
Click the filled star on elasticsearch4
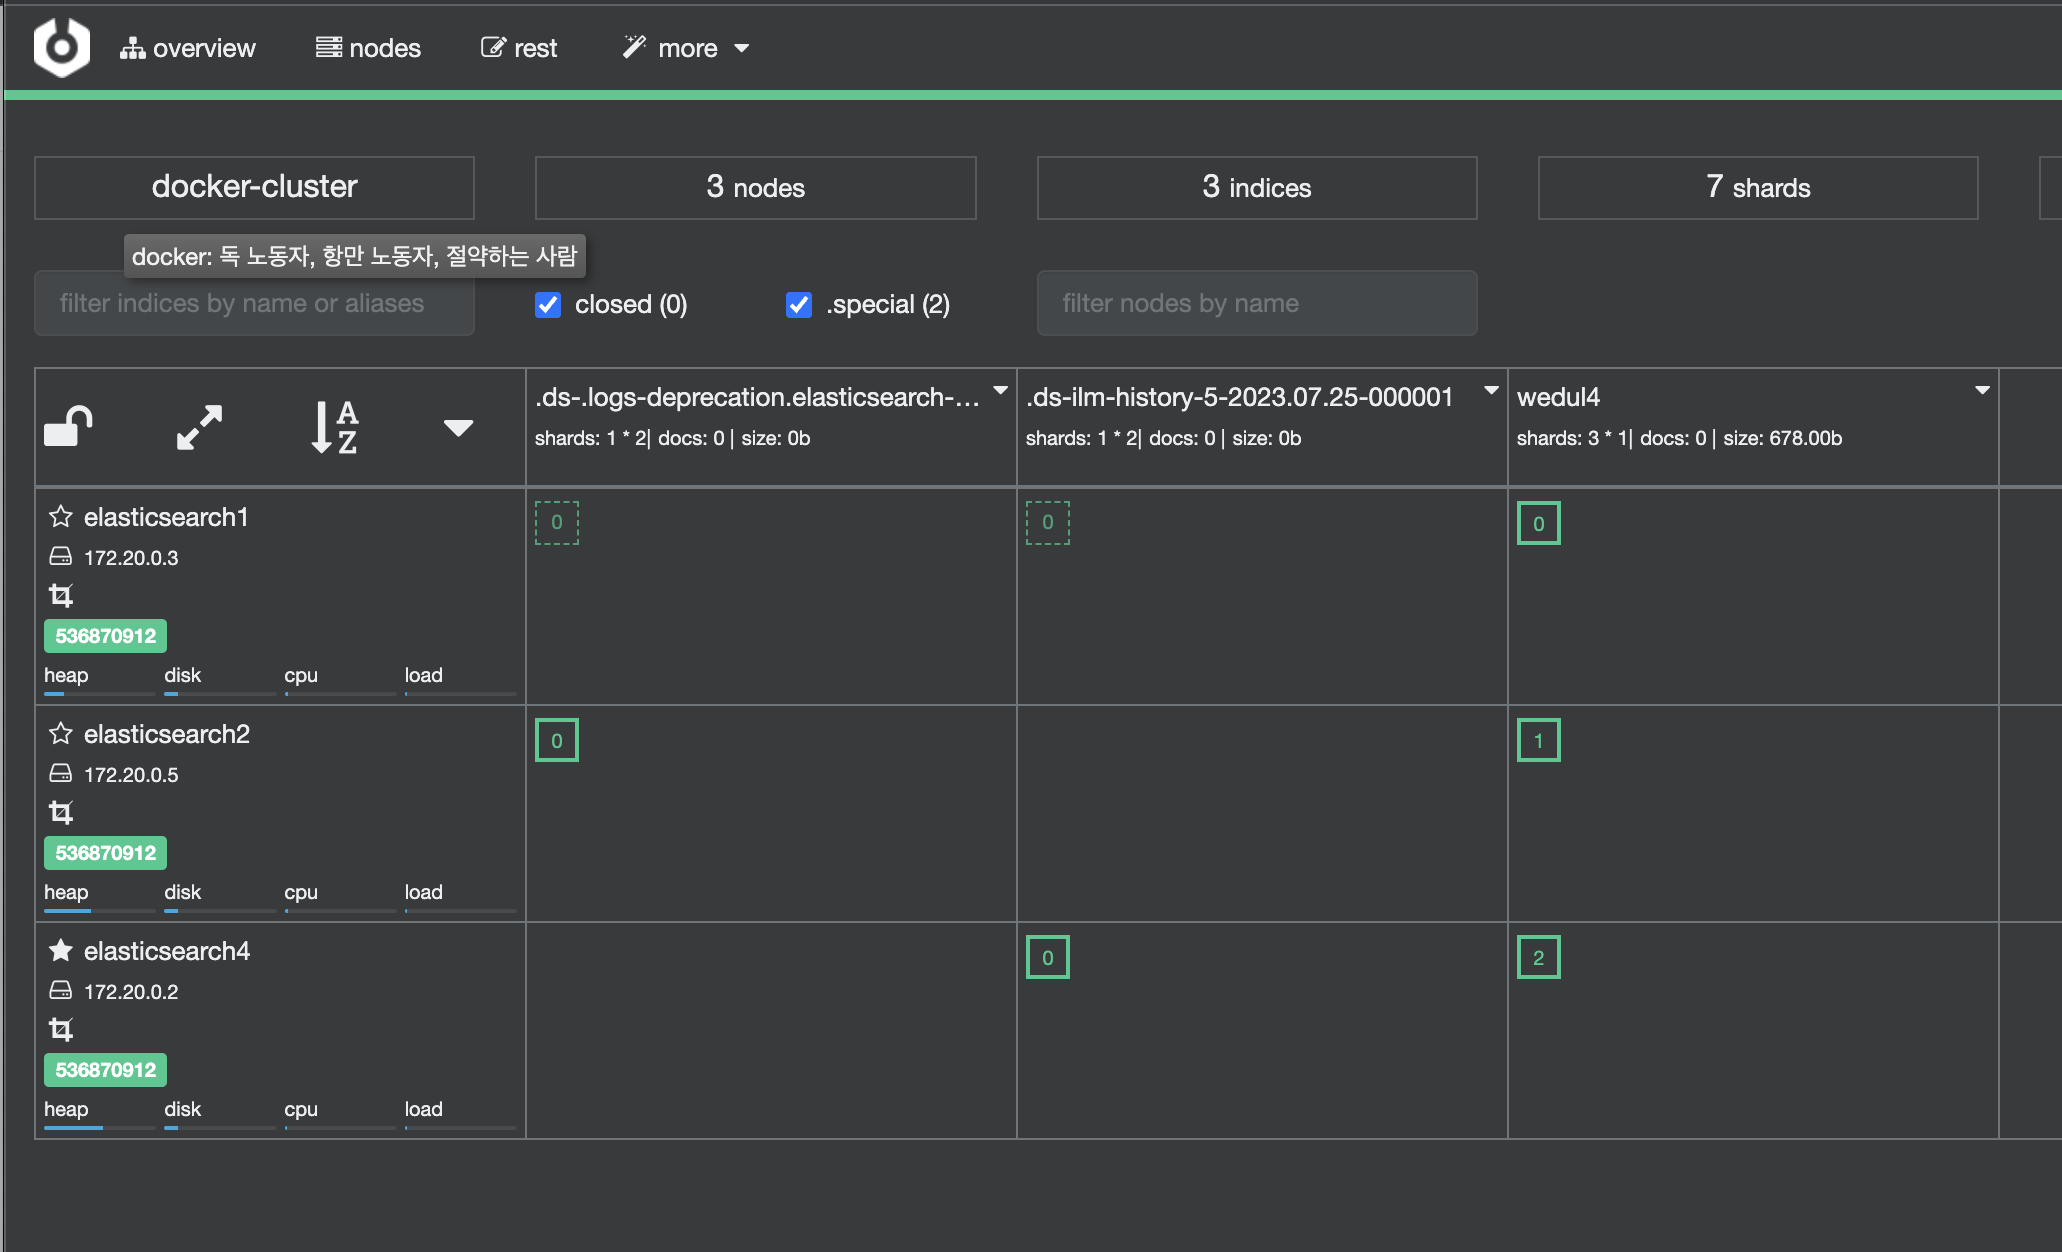(x=61, y=951)
